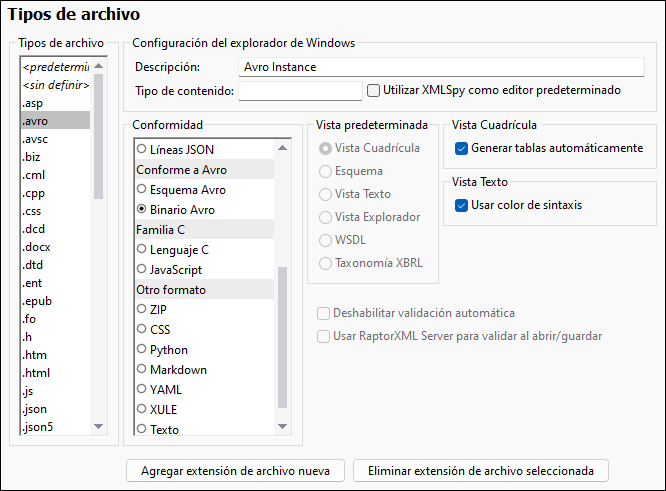Select Markdown radio button
666x491 pixels.
coord(141,369)
